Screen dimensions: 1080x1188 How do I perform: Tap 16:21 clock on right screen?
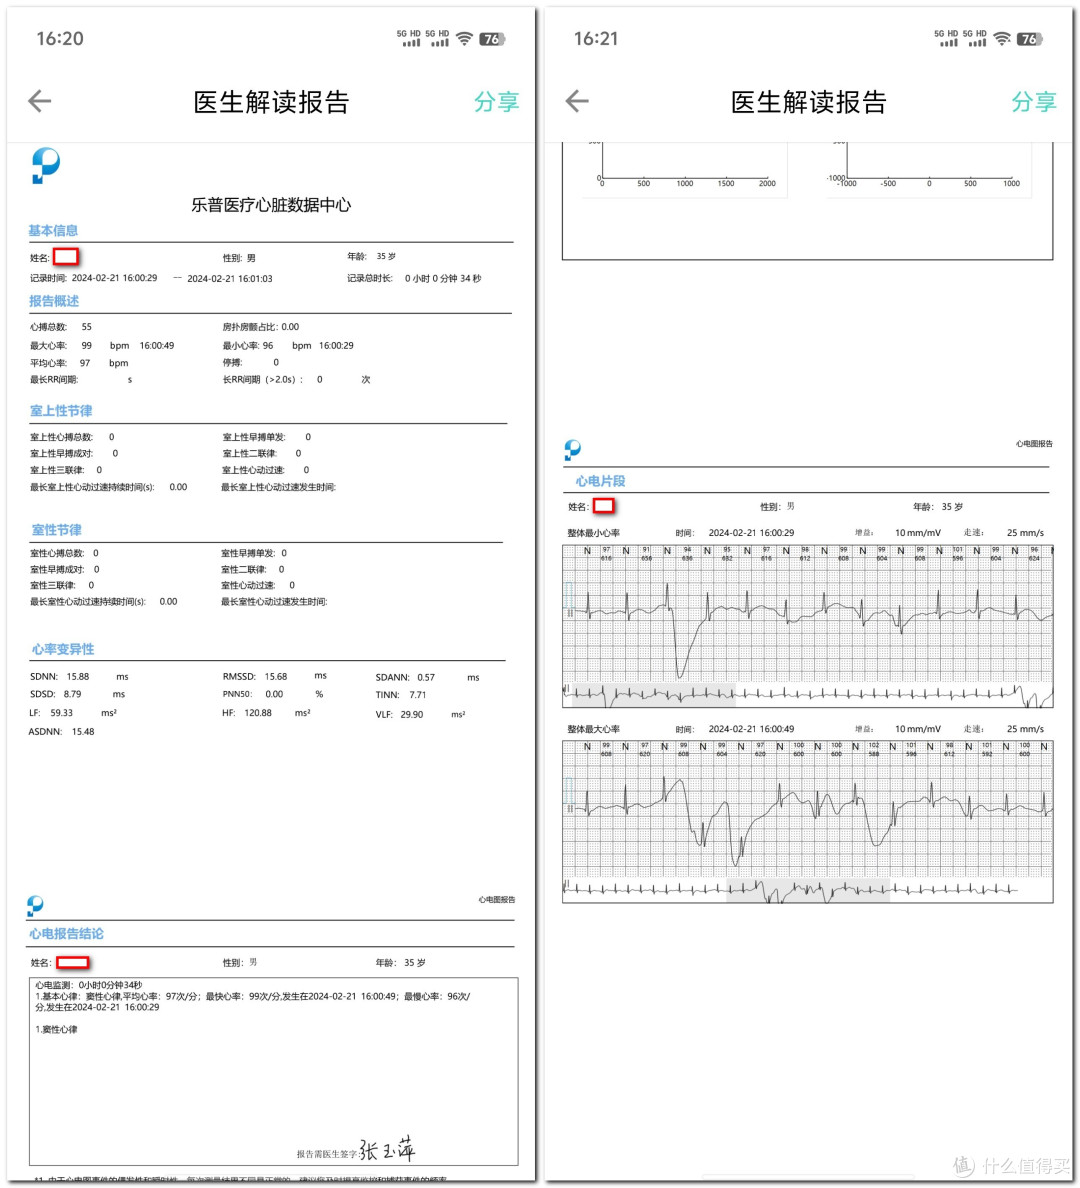pos(596,39)
